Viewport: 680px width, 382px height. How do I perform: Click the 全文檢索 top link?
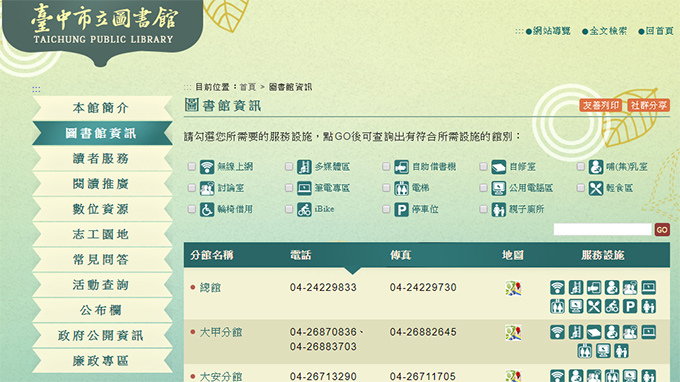pos(605,31)
